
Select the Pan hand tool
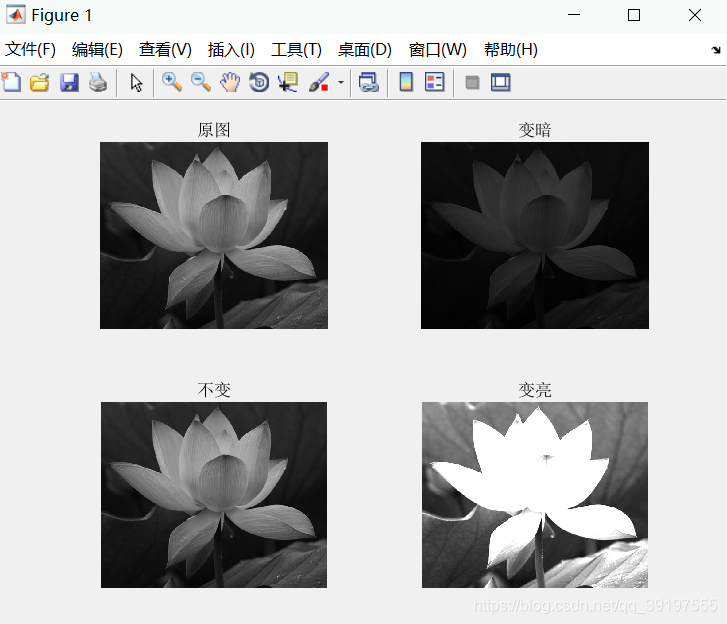click(x=230, y=83)
